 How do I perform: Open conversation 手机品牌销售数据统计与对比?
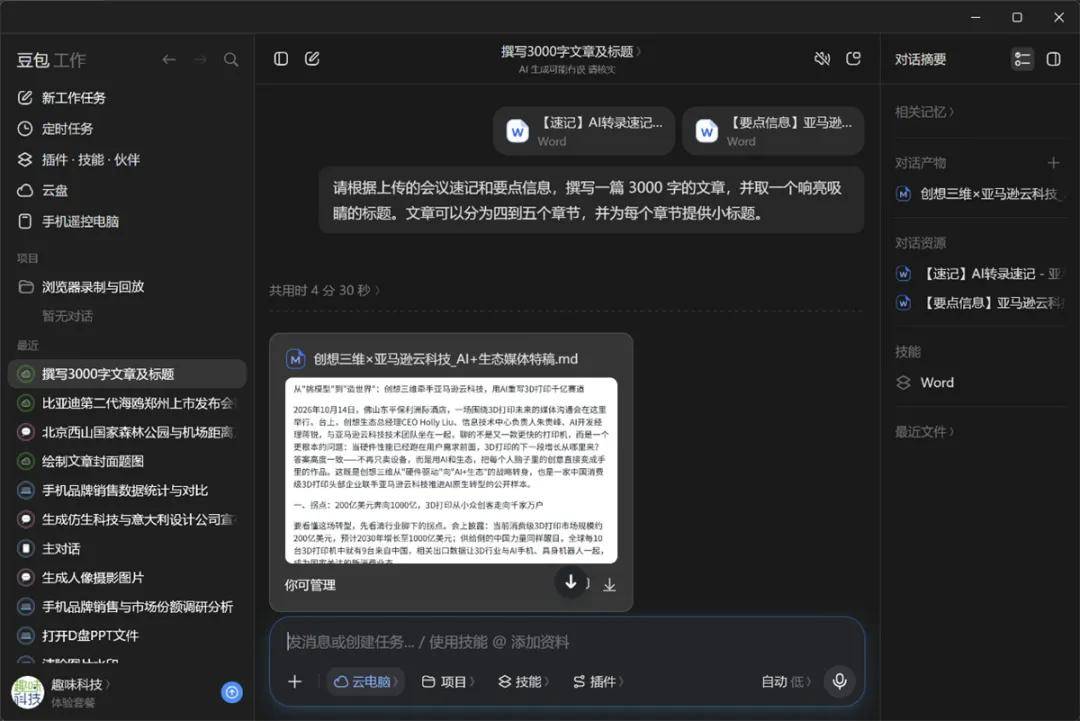[x=127, y=490]
